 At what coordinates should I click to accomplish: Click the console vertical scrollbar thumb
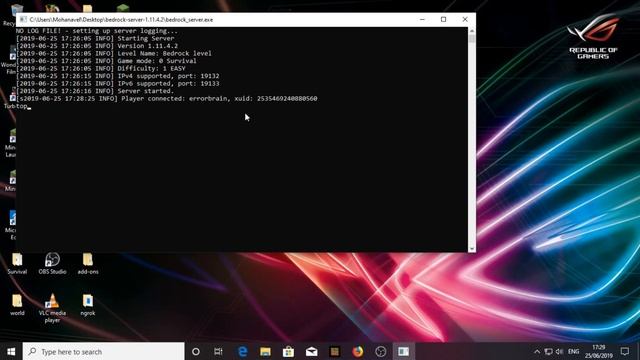472,39
